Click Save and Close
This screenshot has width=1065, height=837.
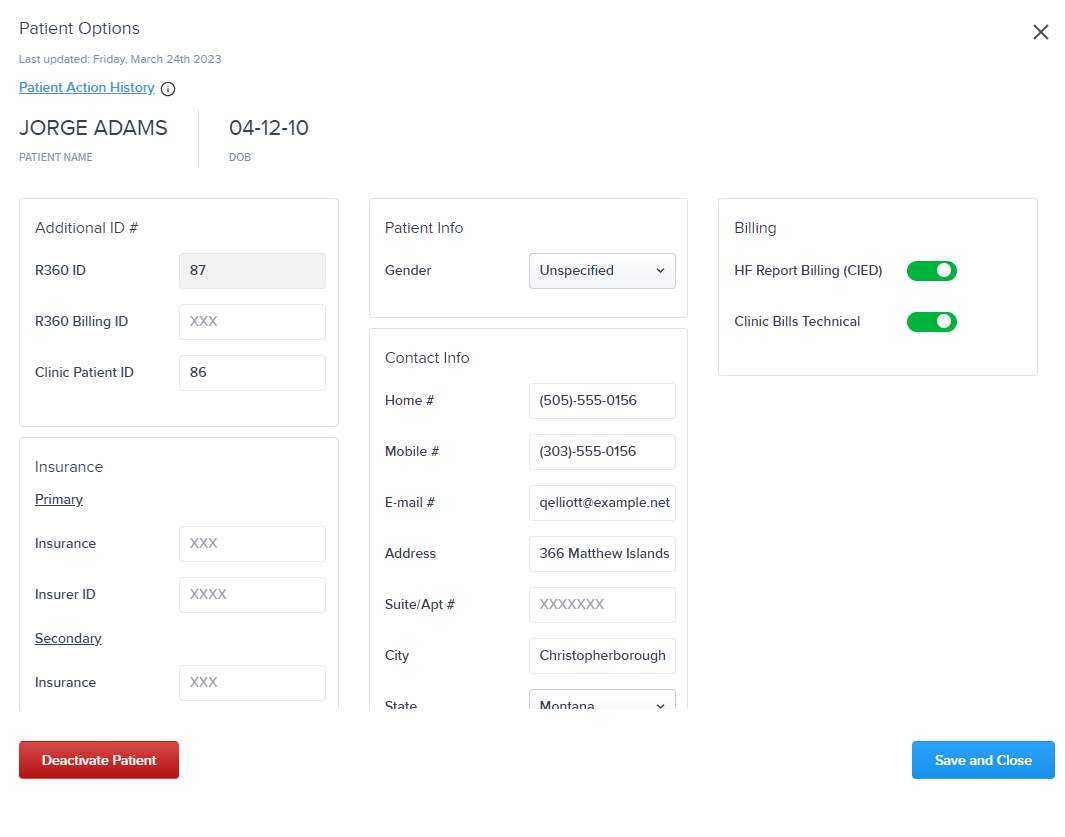pos(982,759)
